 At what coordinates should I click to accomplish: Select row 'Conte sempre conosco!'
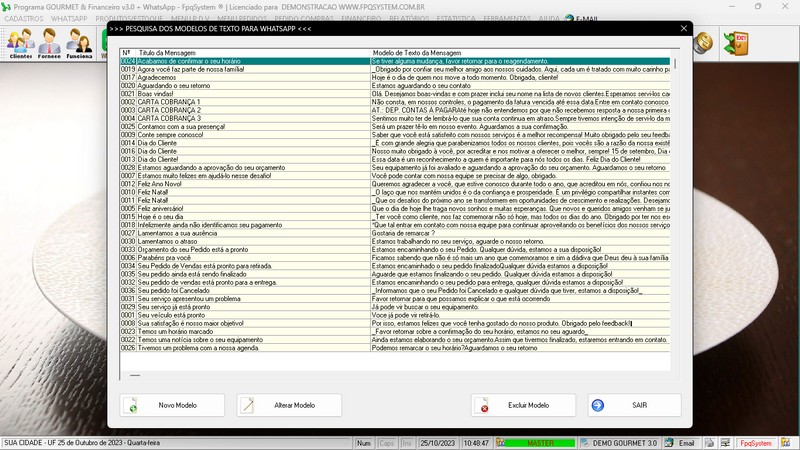[395, 135]
